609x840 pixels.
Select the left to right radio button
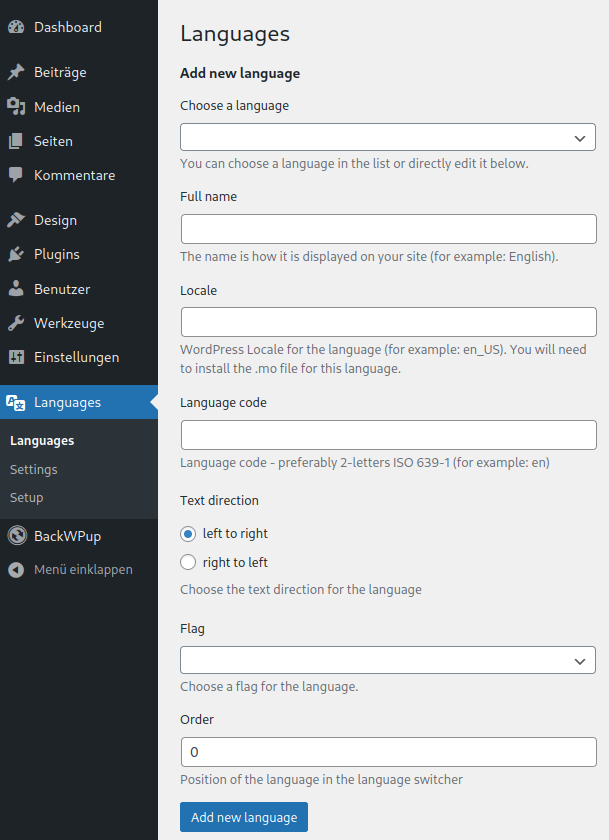coord(188,534)
